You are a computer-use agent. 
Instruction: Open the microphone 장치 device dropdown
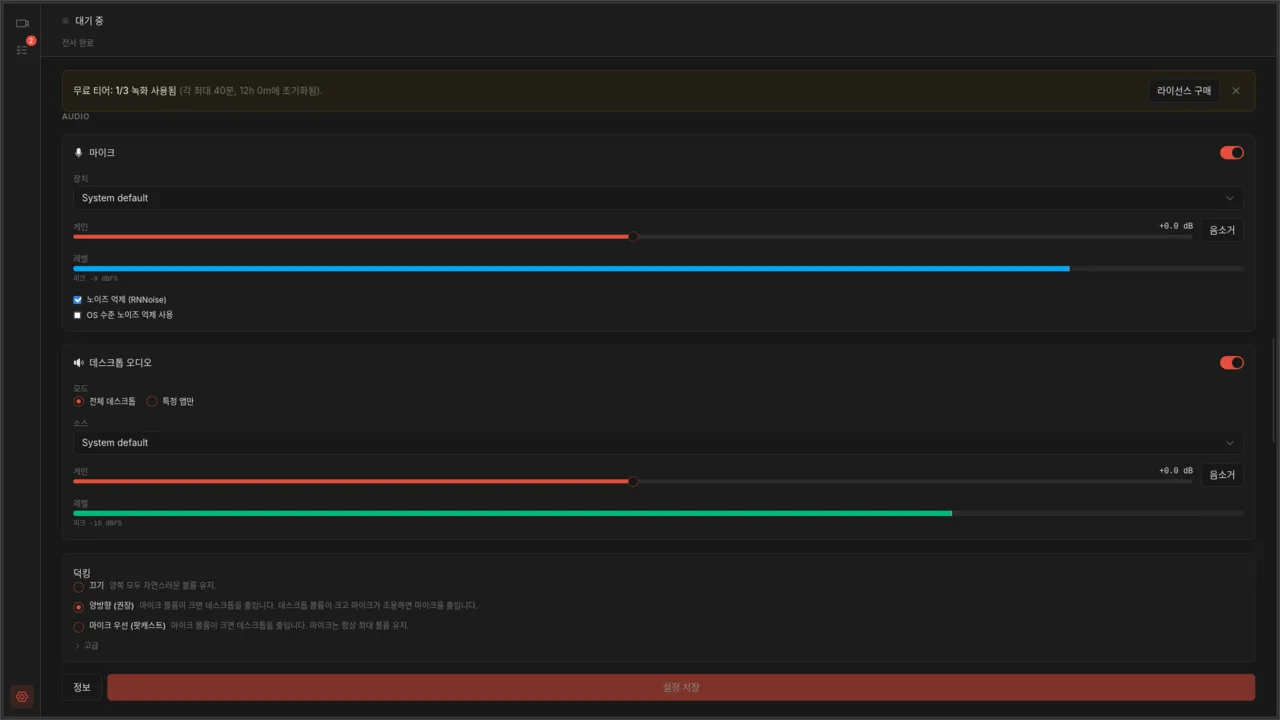coord(658,198)
